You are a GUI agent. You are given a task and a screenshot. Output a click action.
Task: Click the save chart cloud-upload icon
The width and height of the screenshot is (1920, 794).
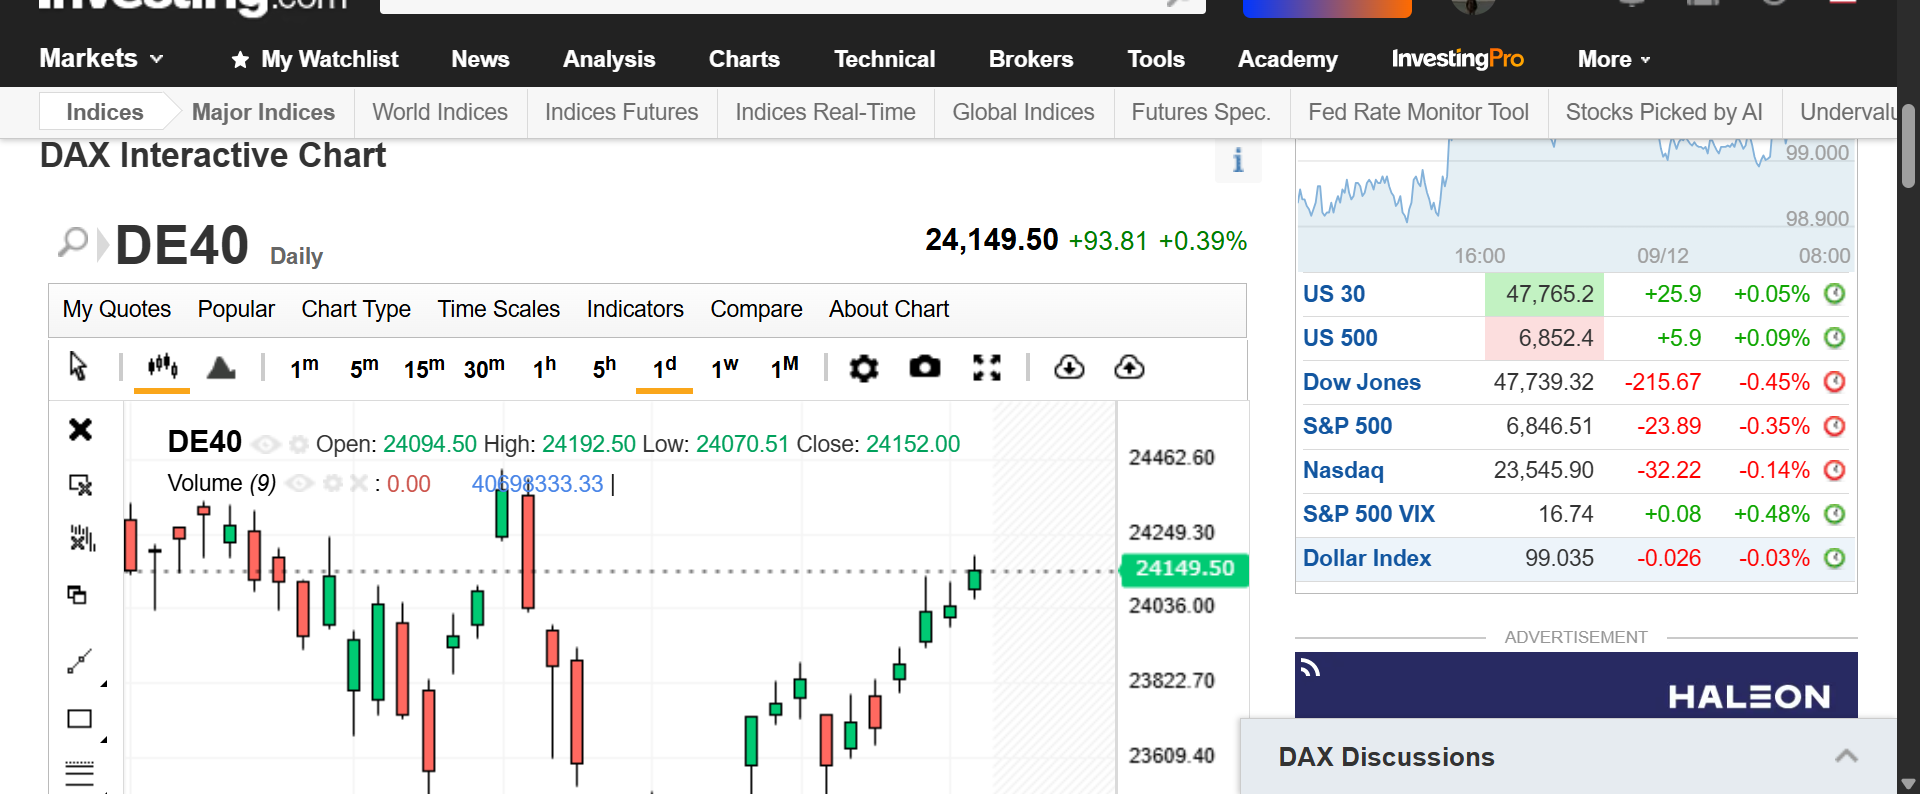pyautogui.click(x=1129, y=368)
